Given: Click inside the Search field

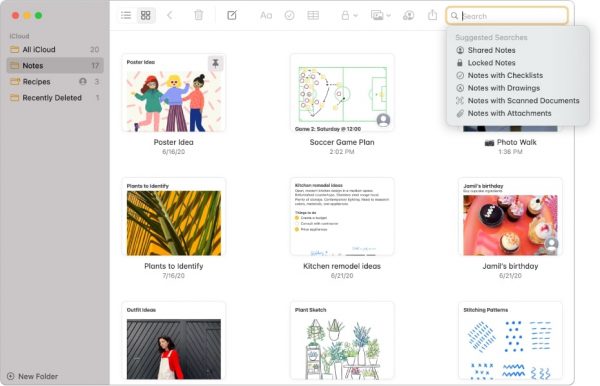Looking at the screenshot, I should tap(507, 16).
